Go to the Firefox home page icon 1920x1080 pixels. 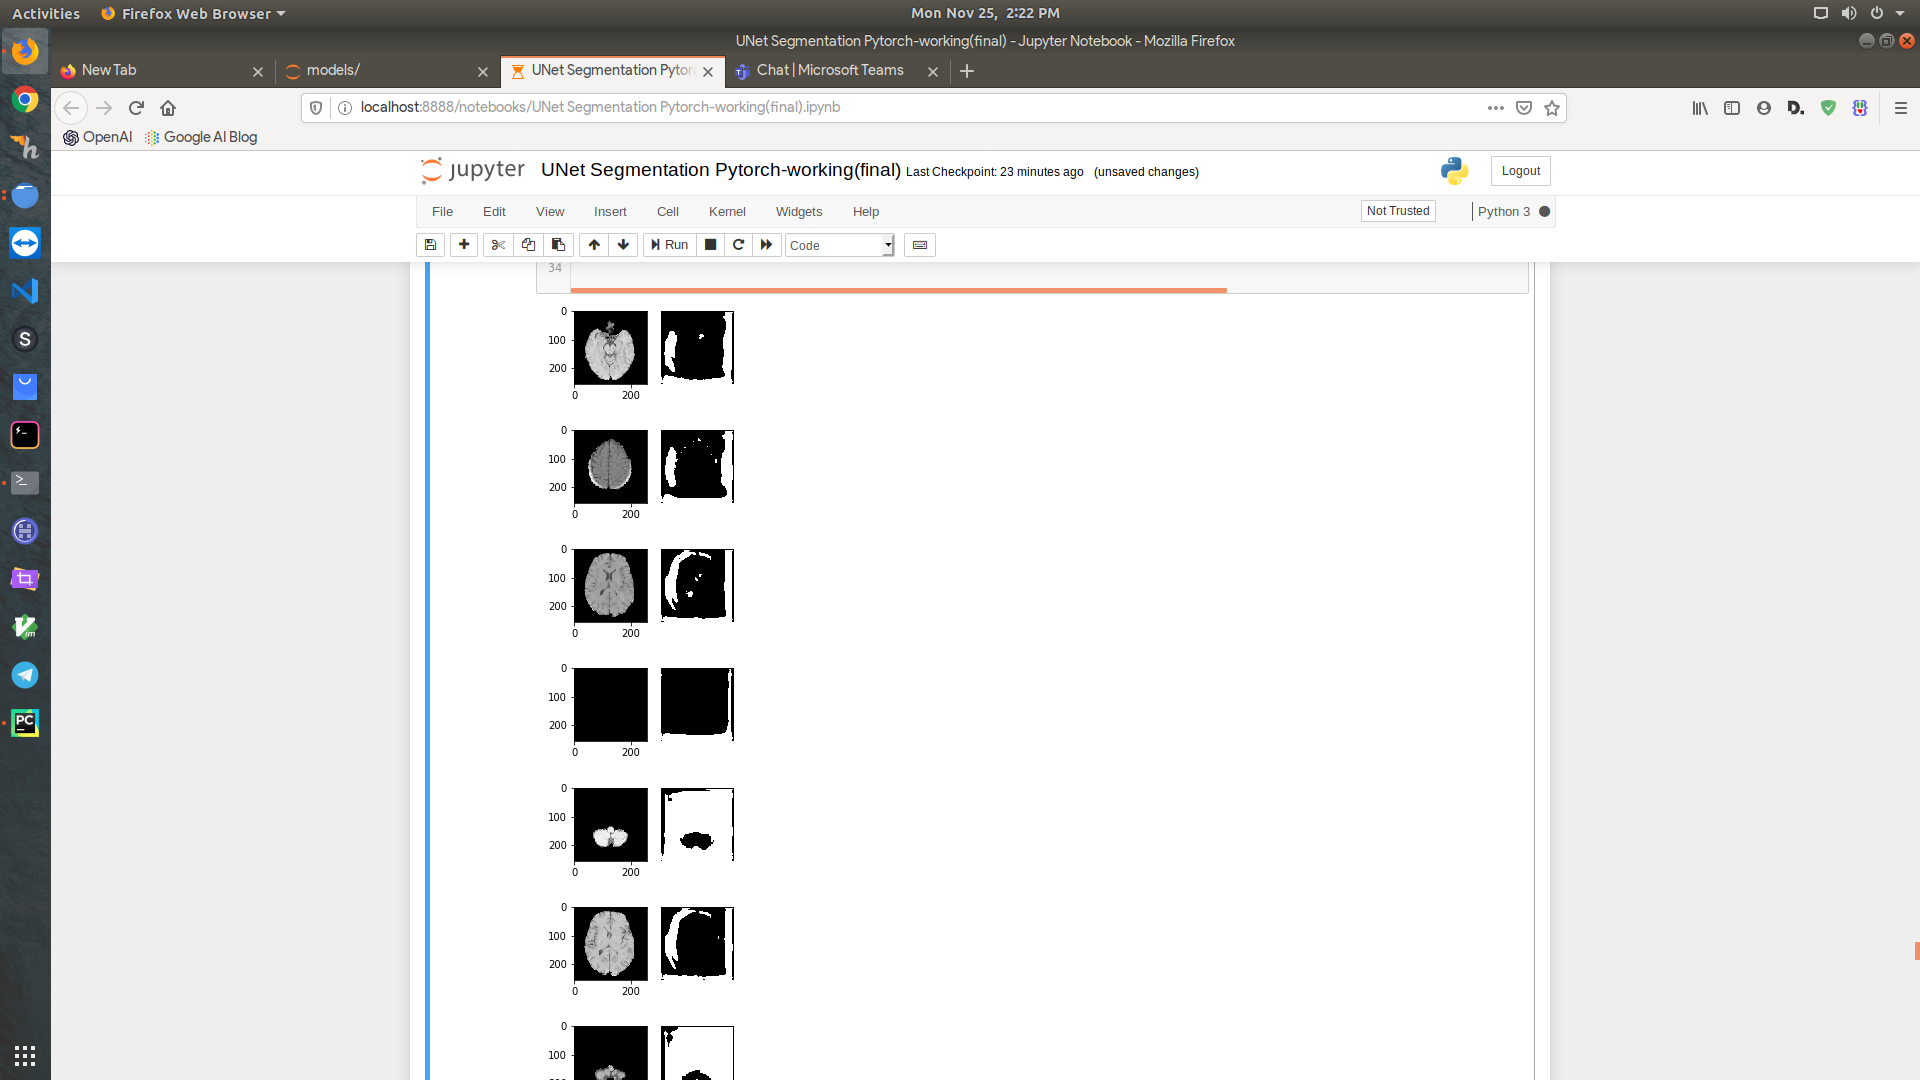coord(168,108)
